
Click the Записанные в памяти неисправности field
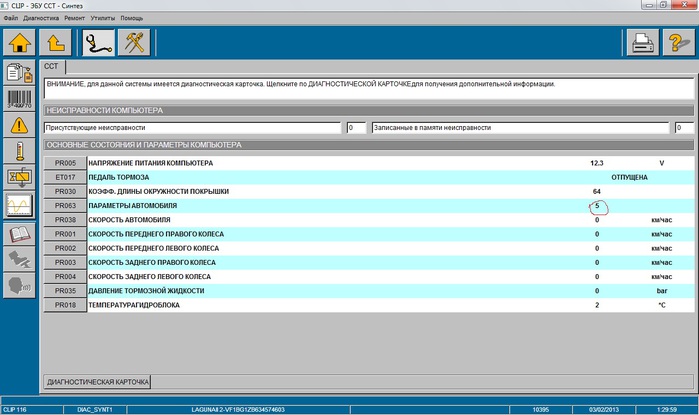point(521,128)
